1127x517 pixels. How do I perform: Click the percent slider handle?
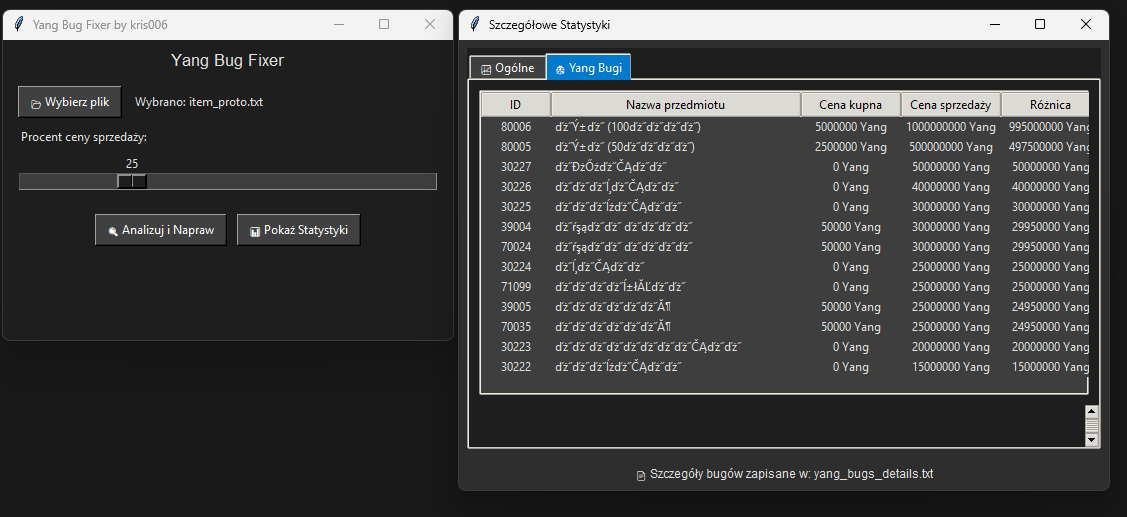coord(132,181)
